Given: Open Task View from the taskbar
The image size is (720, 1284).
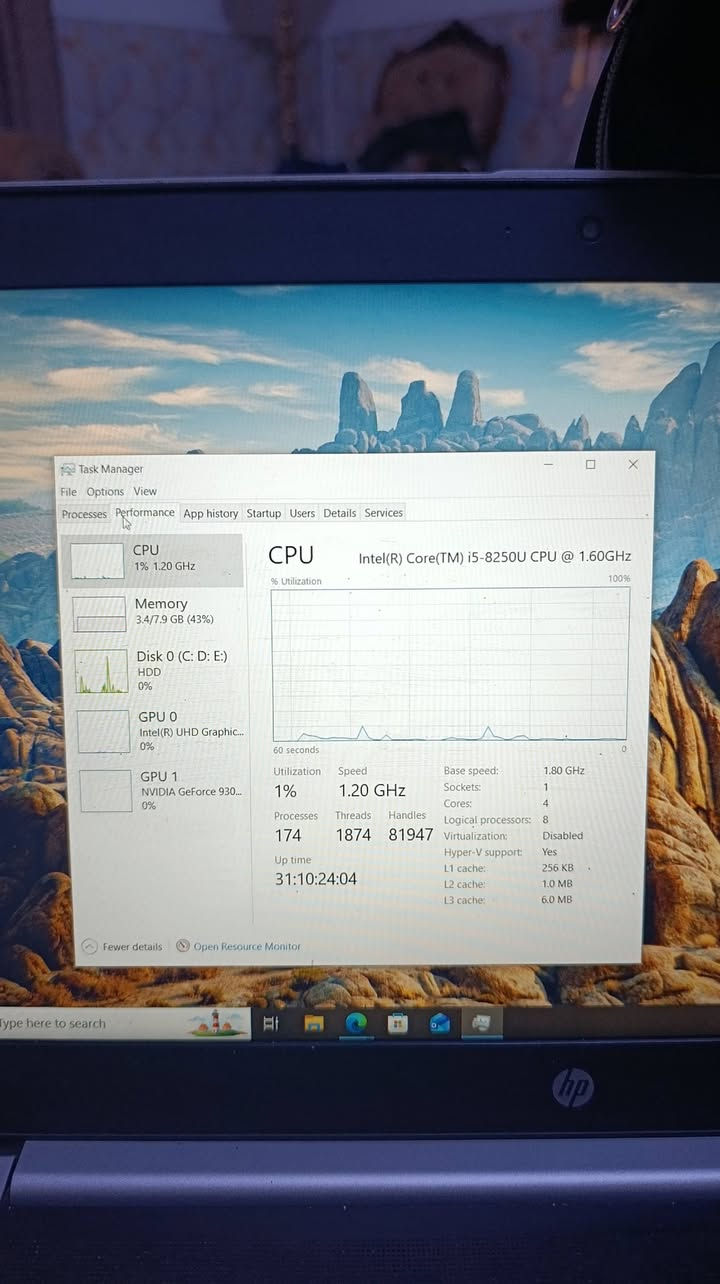Looking at the screenshot, I should 270,1024.
